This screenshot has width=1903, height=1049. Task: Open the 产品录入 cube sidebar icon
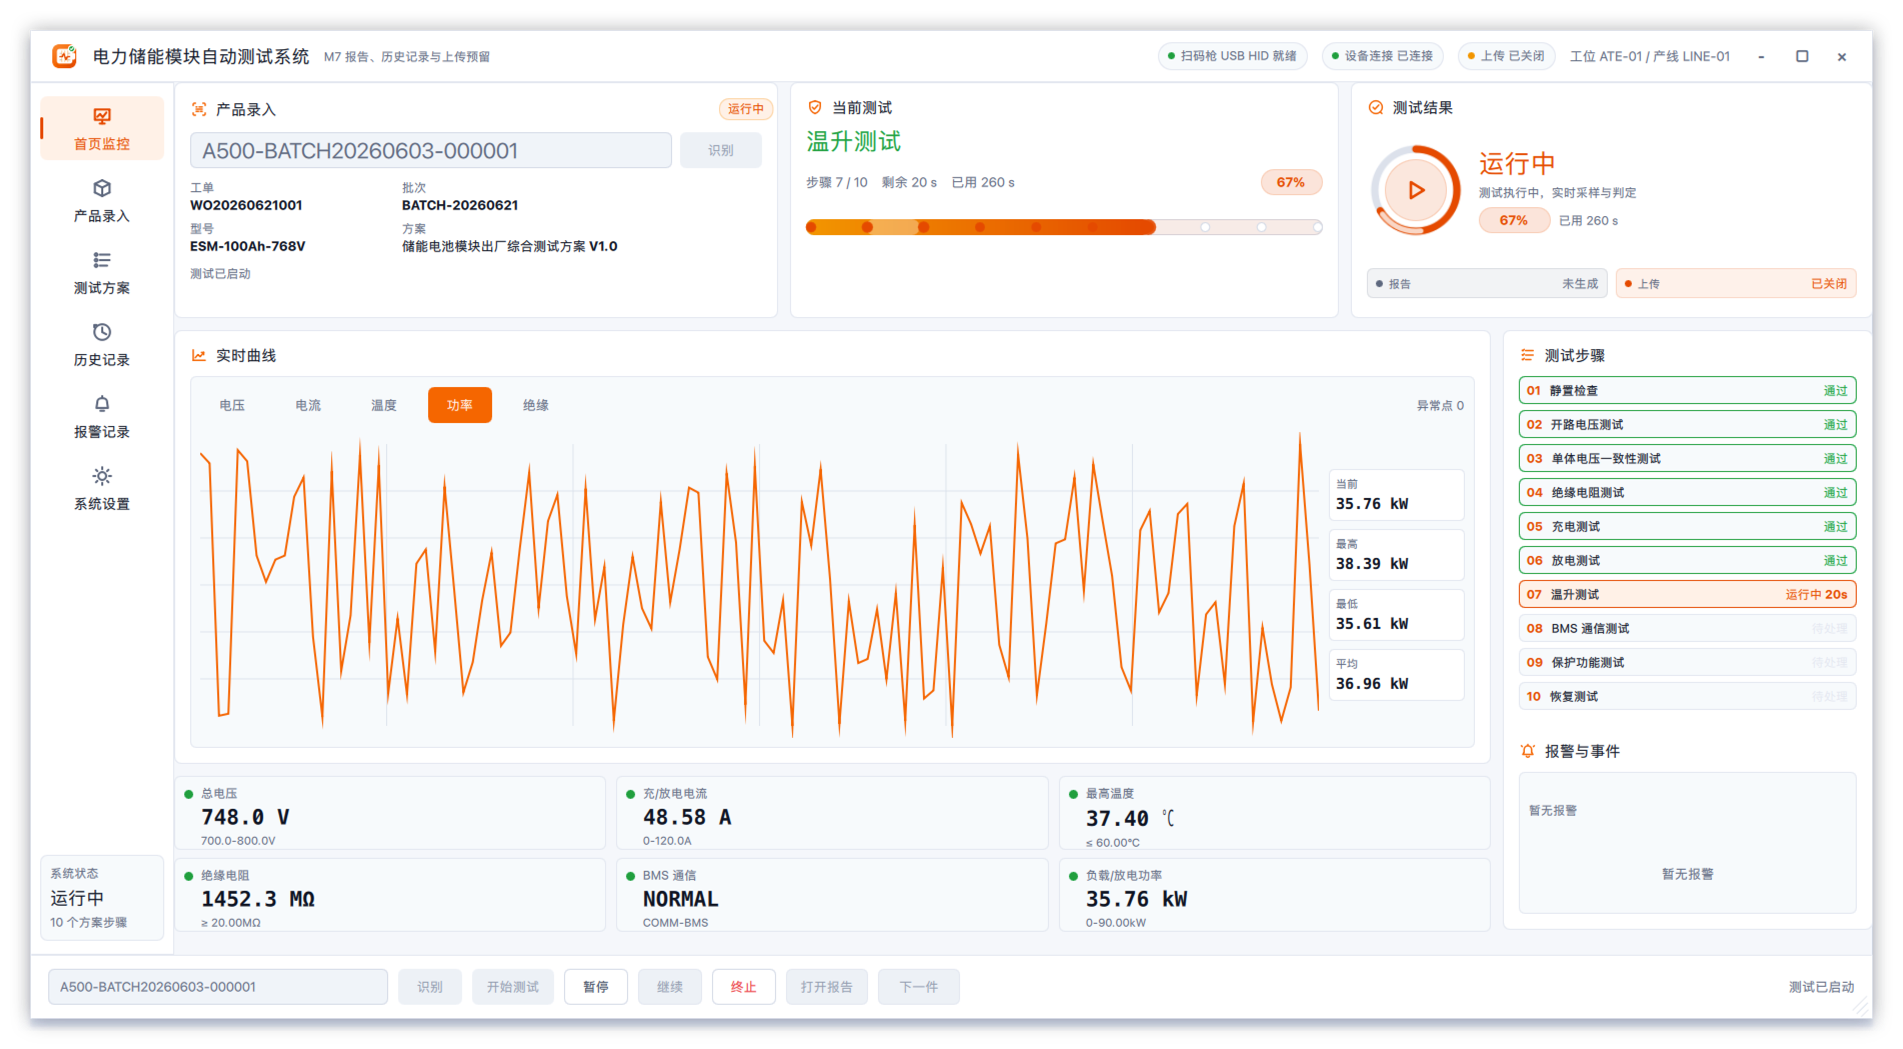[102, 188]
